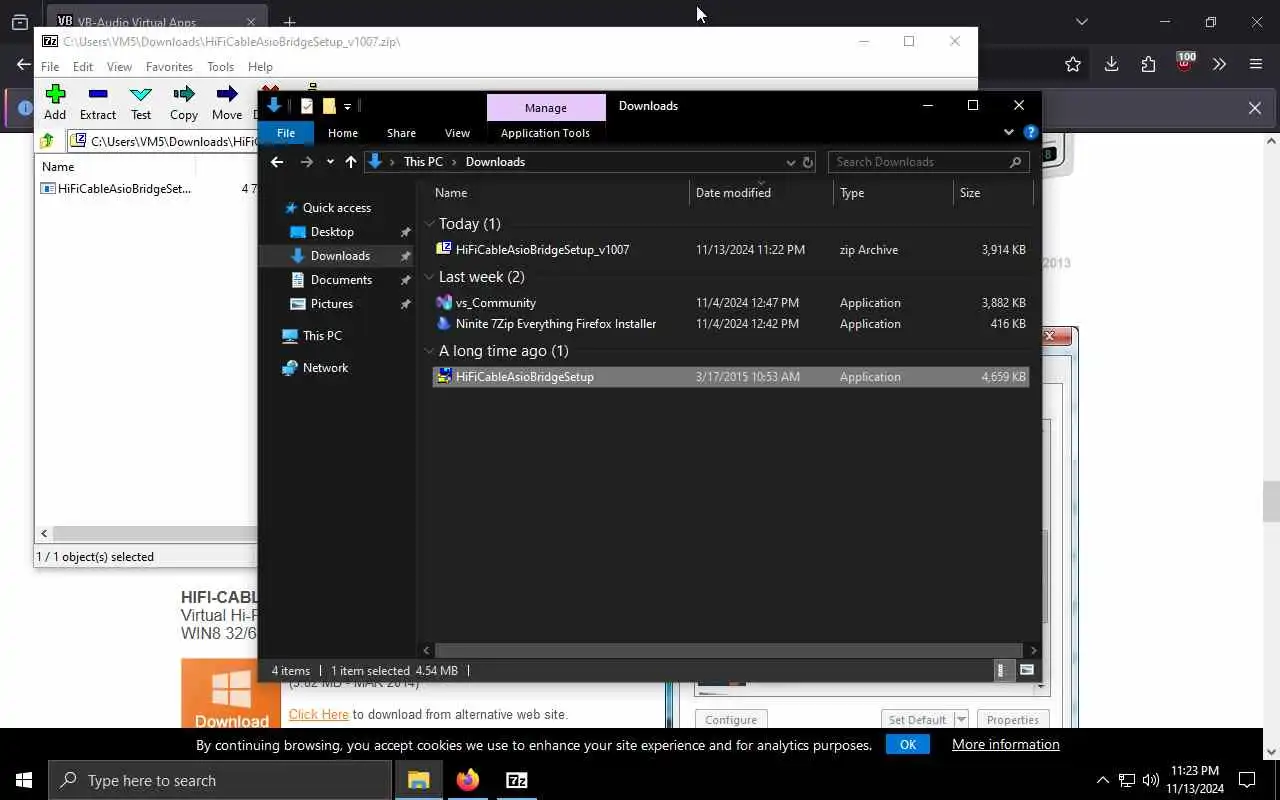
Task: Select Network in navigation pane
Action: [x=325, y=368]
